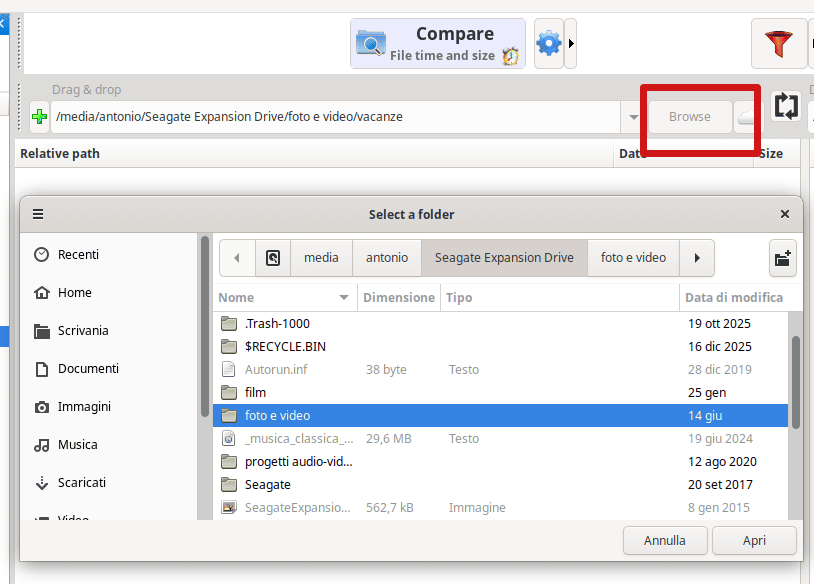Image resolution: width=814 pixels, height=584 pixels.
Task: Click the folder path input field
Action: (x=335, y=117)
